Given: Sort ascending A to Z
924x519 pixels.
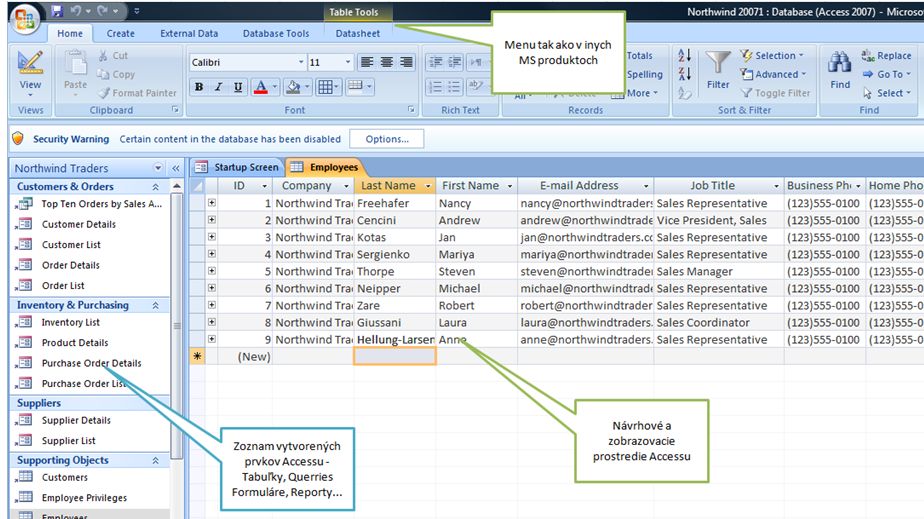Looking at the screenshot, I should coord(685,55).
